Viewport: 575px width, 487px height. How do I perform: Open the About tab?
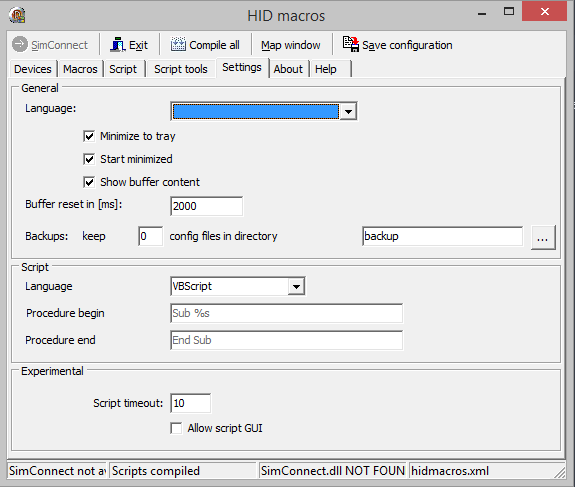click(288, 69)
